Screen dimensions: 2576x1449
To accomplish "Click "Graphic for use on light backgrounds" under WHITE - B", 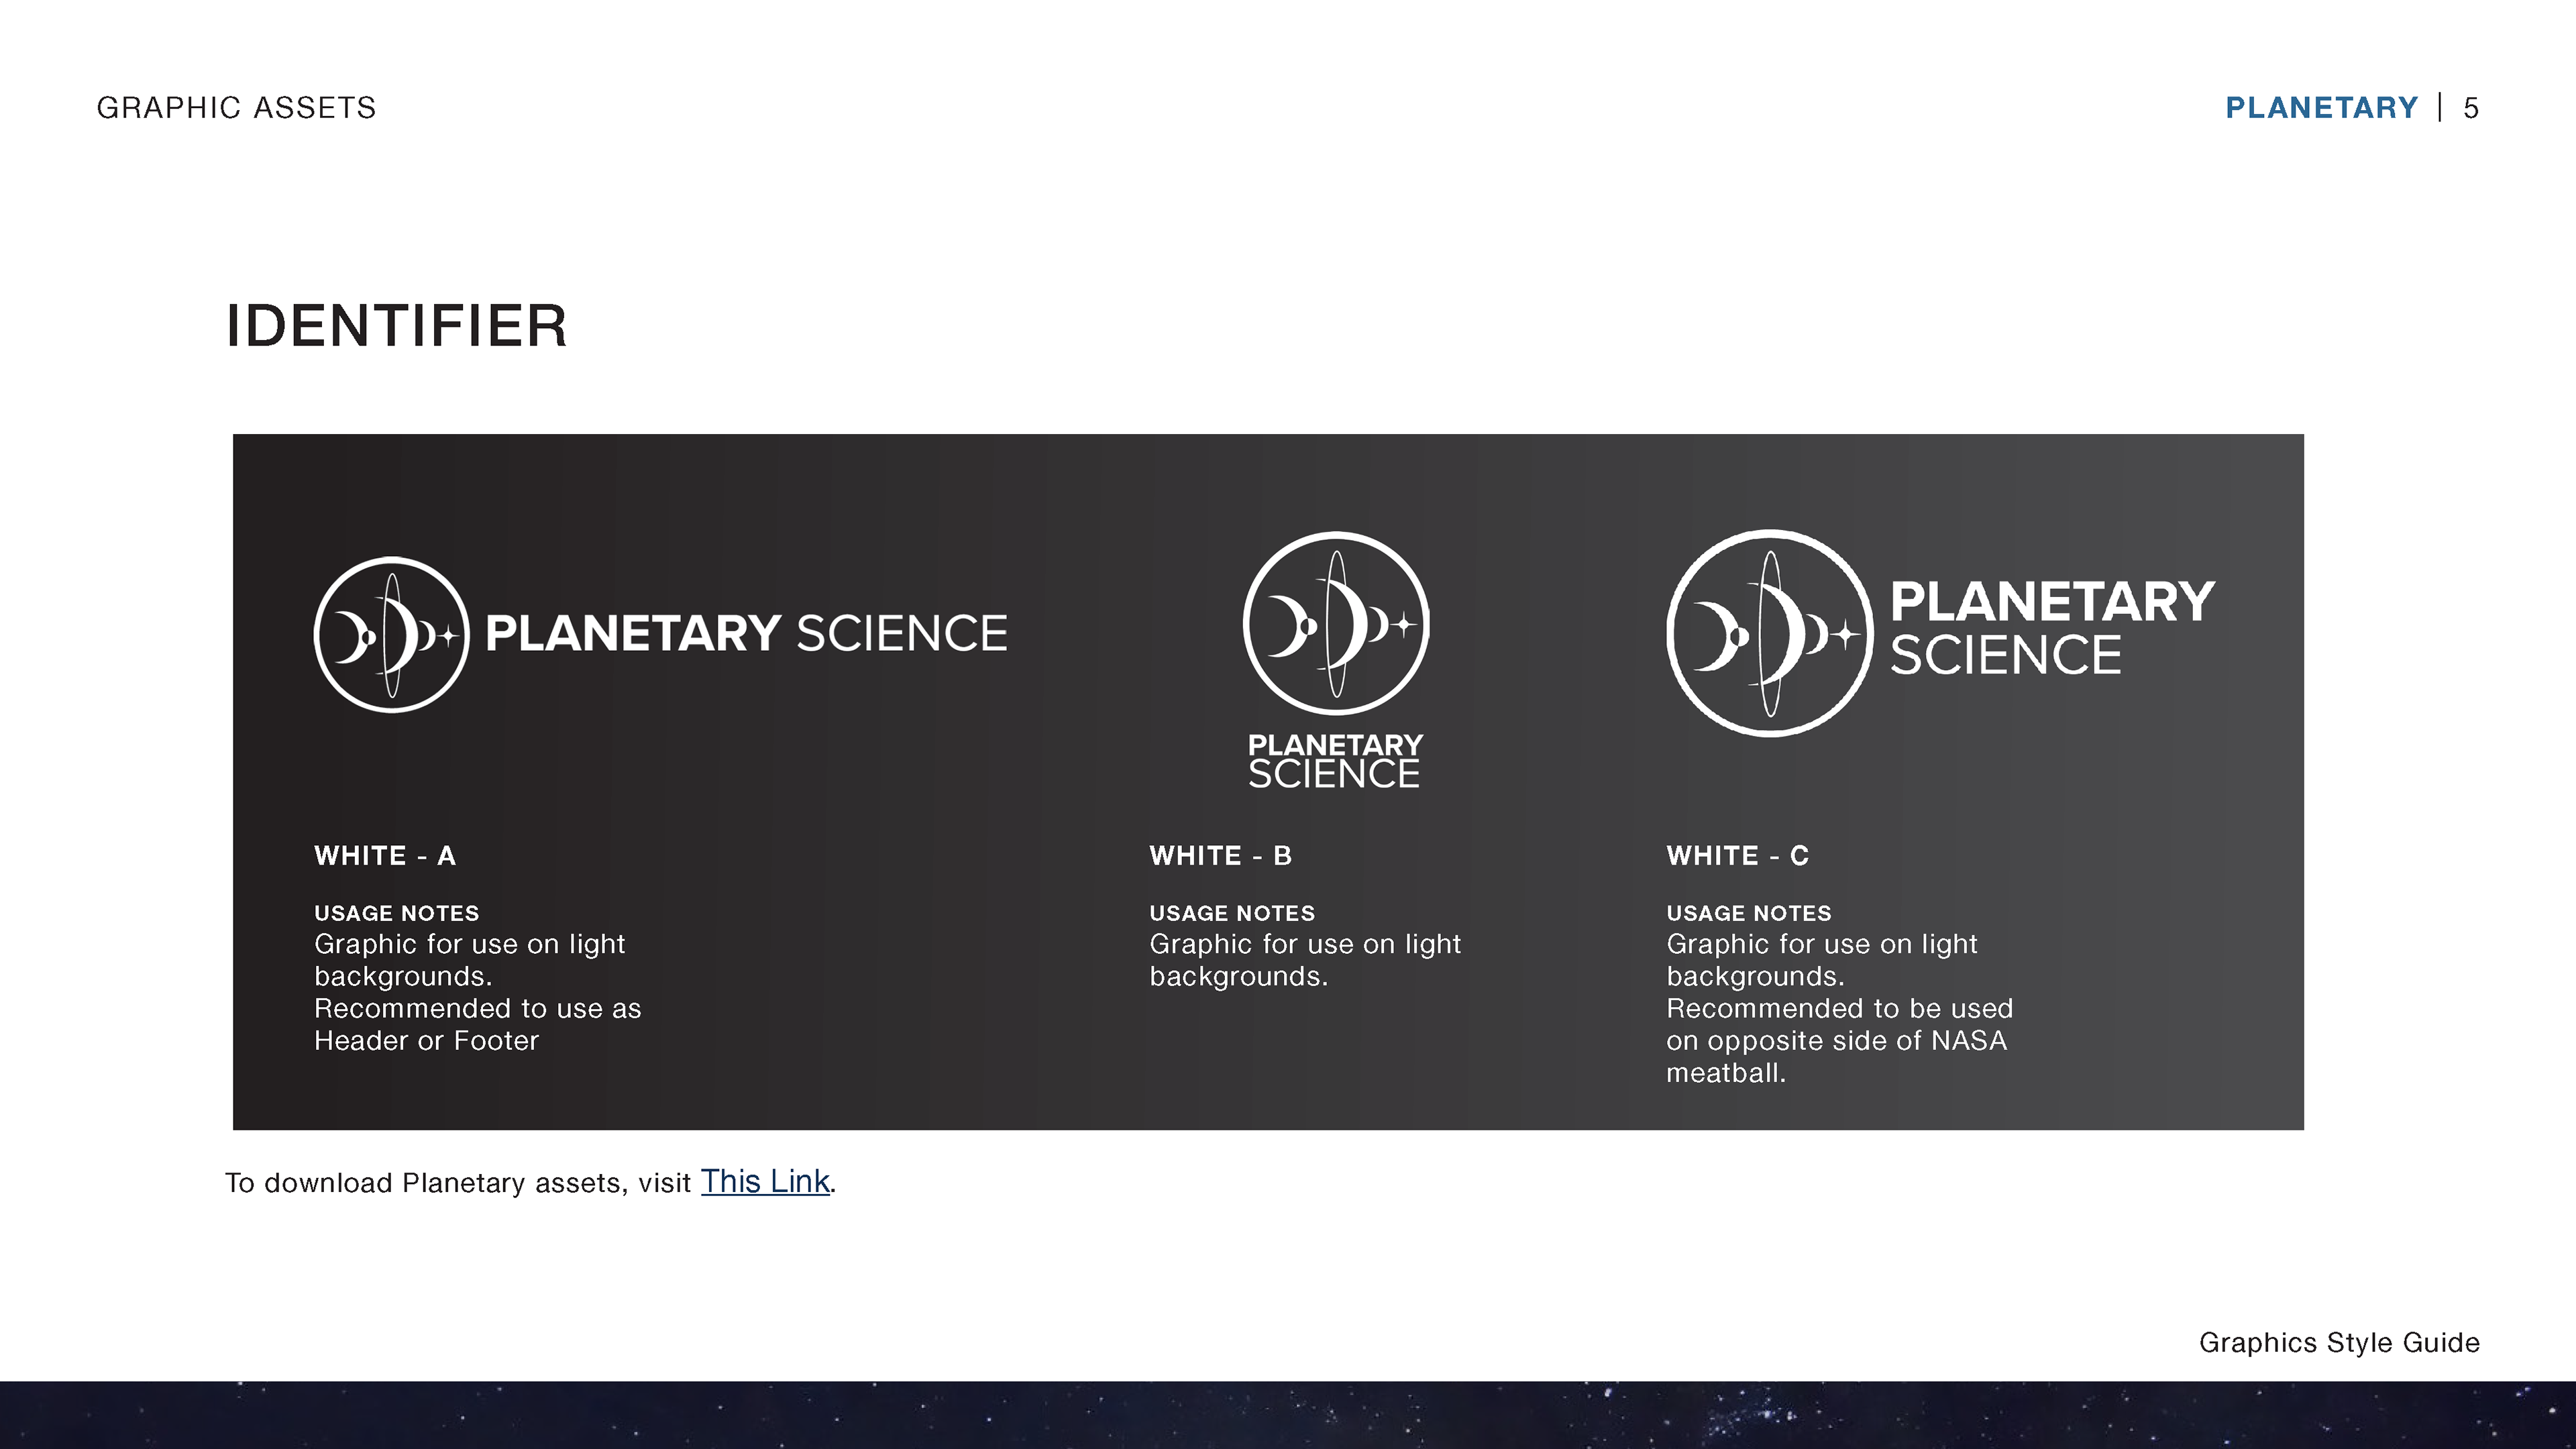I will point(1305,960).
